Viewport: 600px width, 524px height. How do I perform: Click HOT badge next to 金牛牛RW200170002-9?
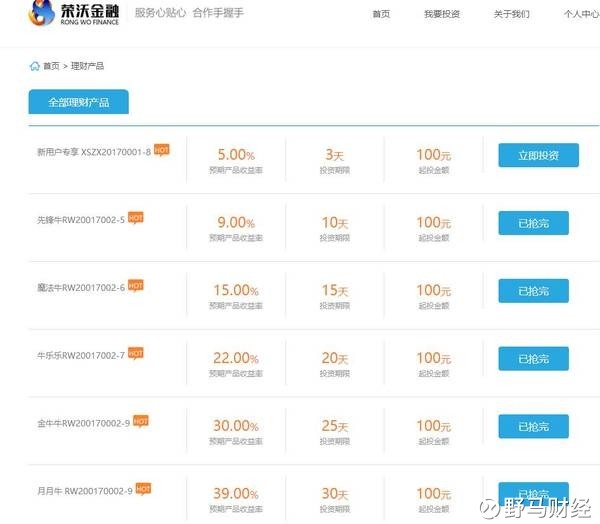[140, 421]
